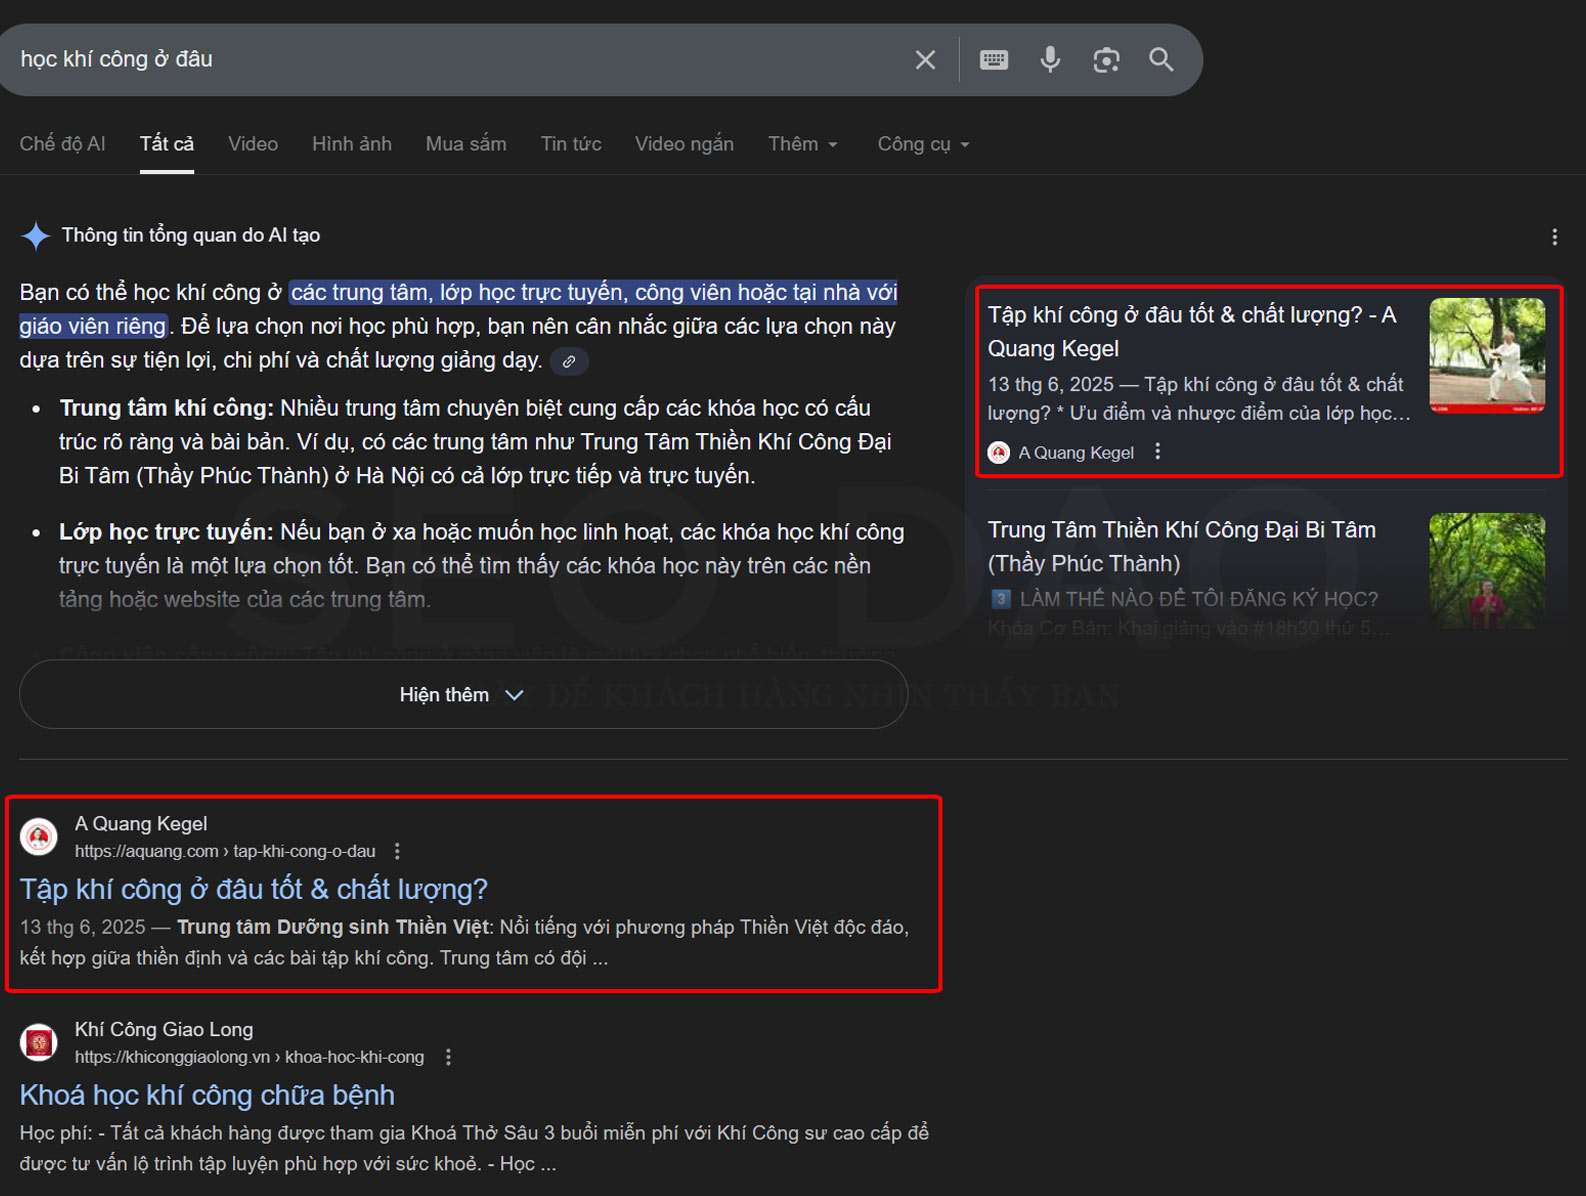Click into the search input field
The image size is (1586, 1196).
point(450,60)
